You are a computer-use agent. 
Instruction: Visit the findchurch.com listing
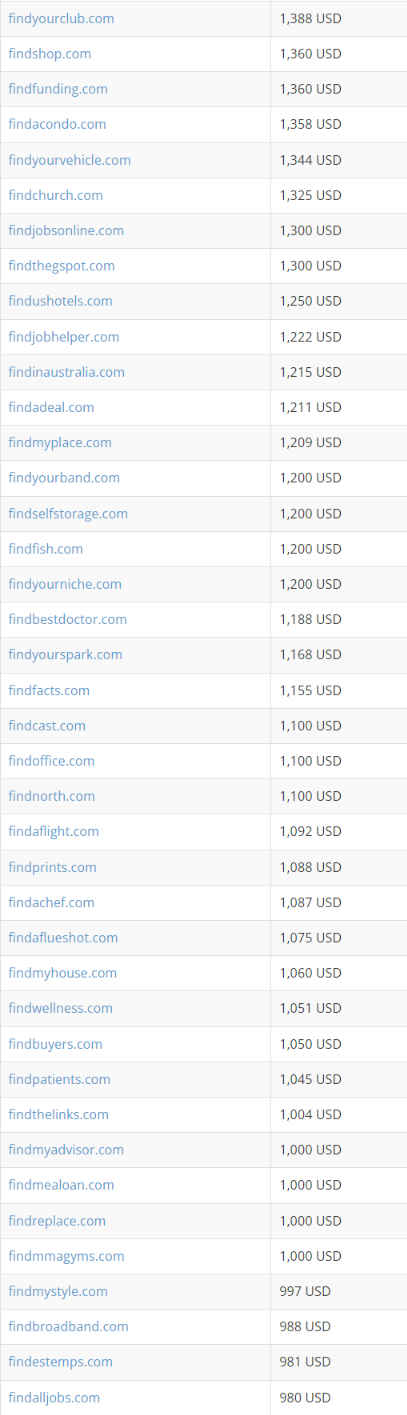[x=55, y=195]
